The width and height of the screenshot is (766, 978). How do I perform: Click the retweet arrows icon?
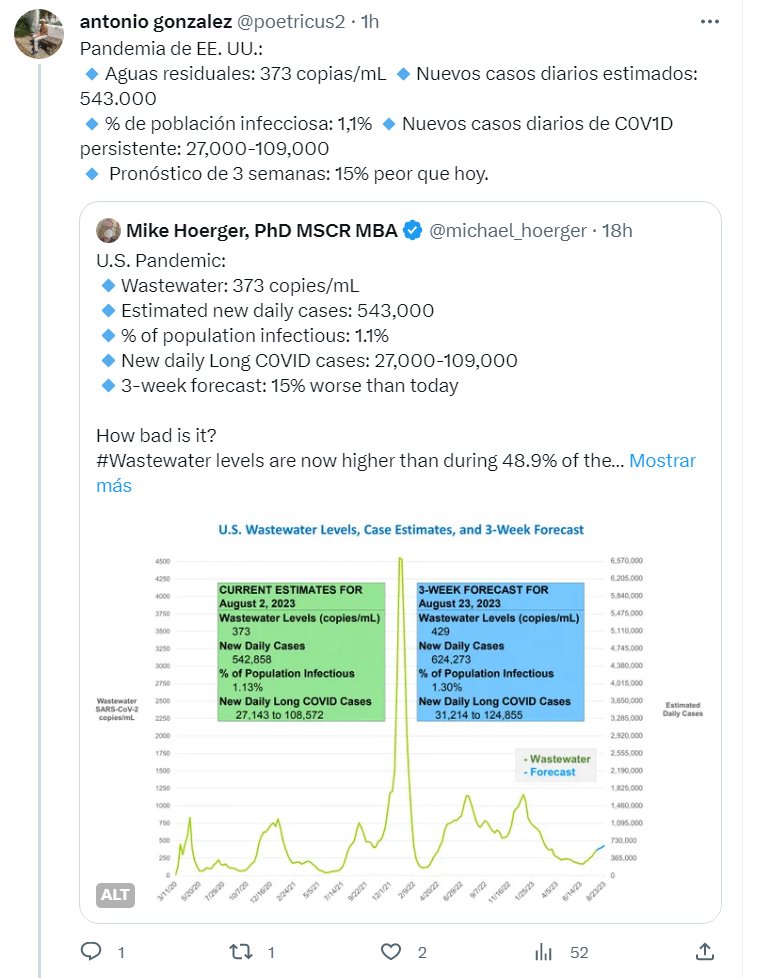coord(240,951)
